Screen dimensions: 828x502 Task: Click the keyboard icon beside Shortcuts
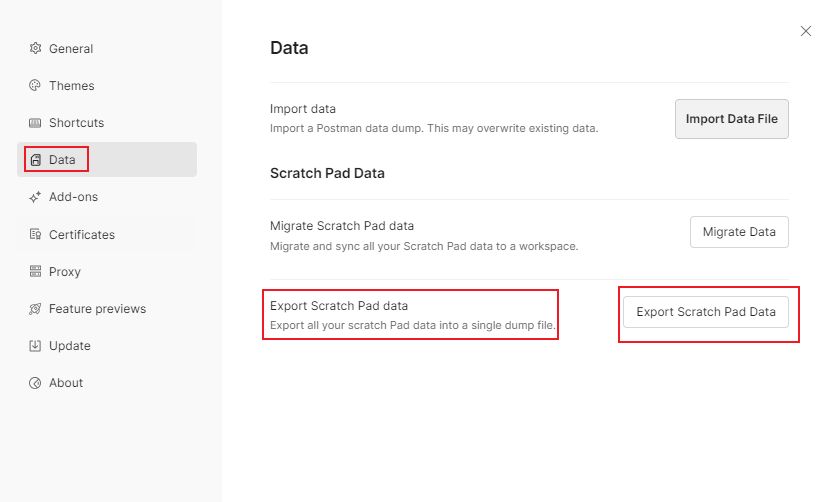(x=35, y=123)
